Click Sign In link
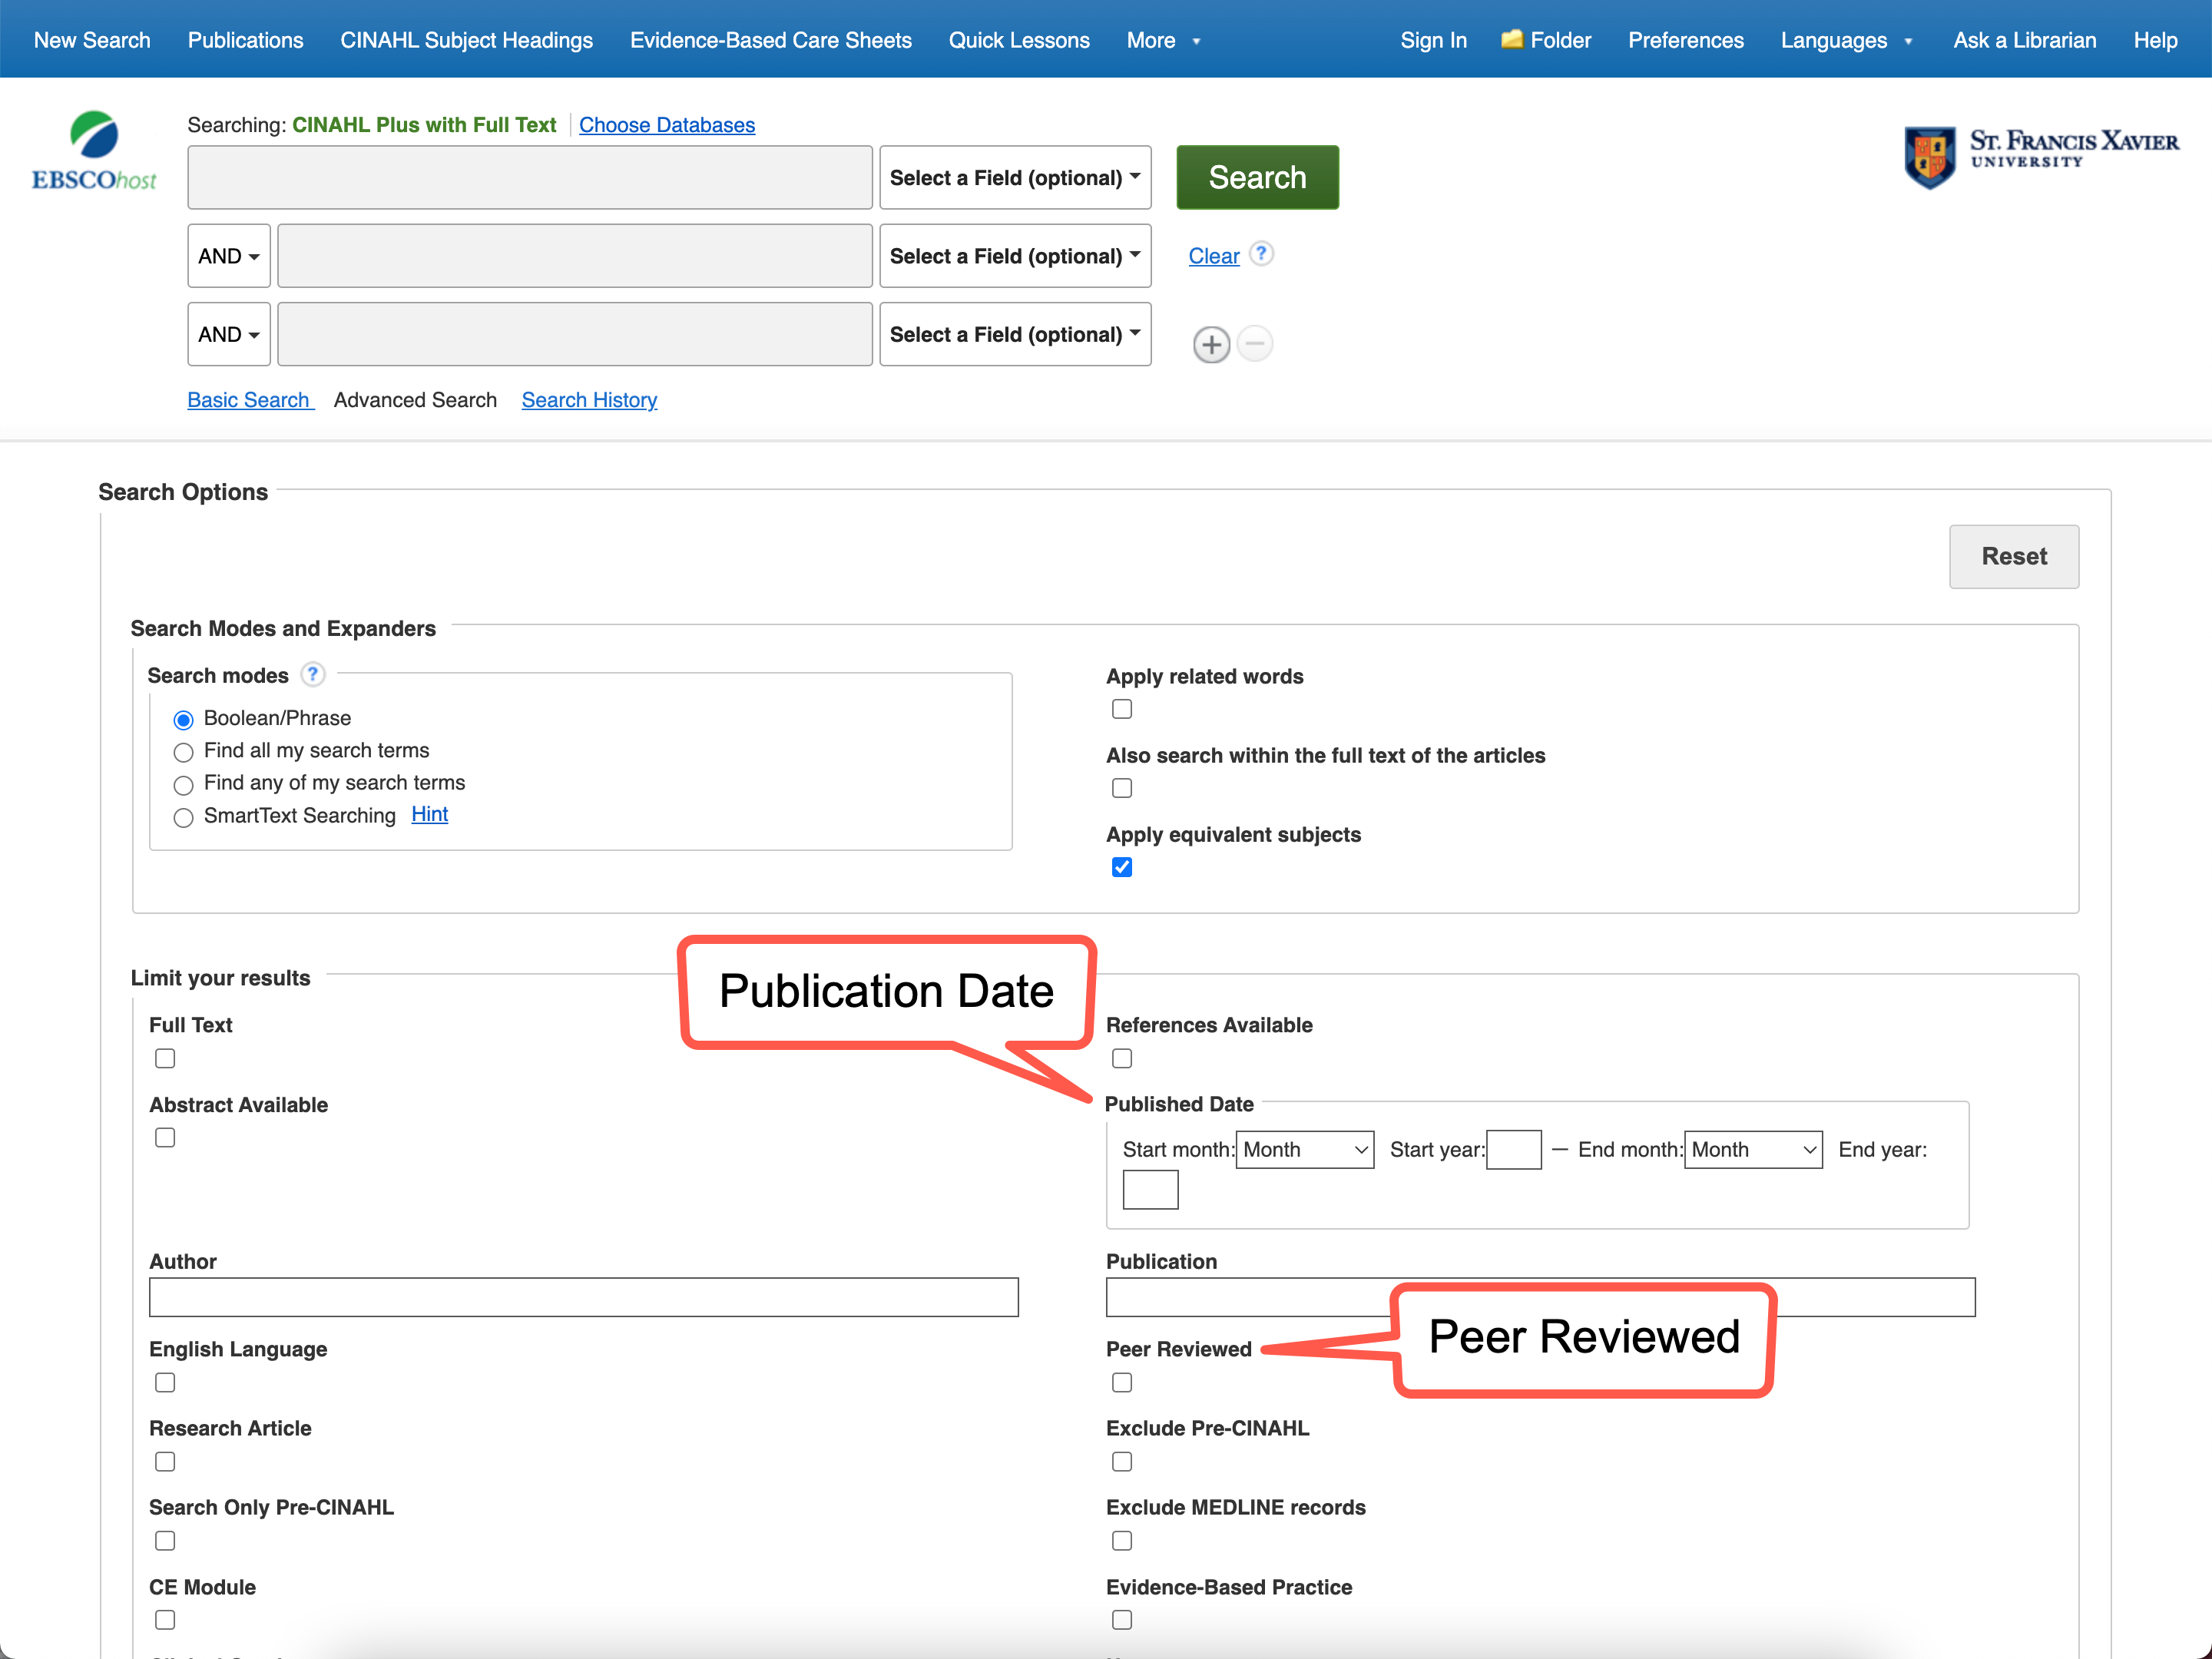Image resolution: width=2212 pixels, height=1659 pixels. 1433,40
